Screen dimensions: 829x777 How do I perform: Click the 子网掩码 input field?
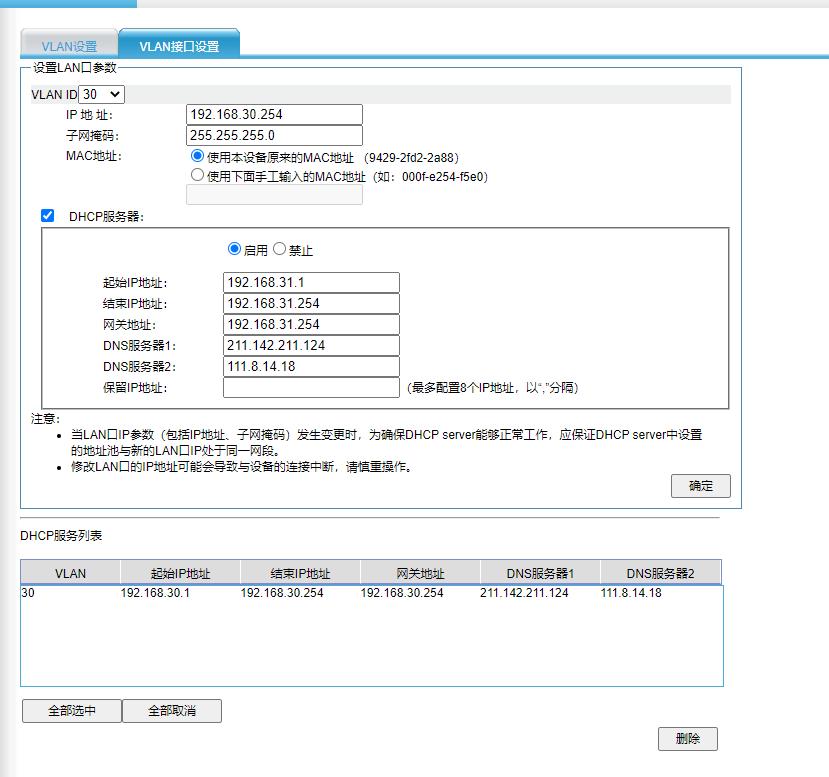click(274, 135)
